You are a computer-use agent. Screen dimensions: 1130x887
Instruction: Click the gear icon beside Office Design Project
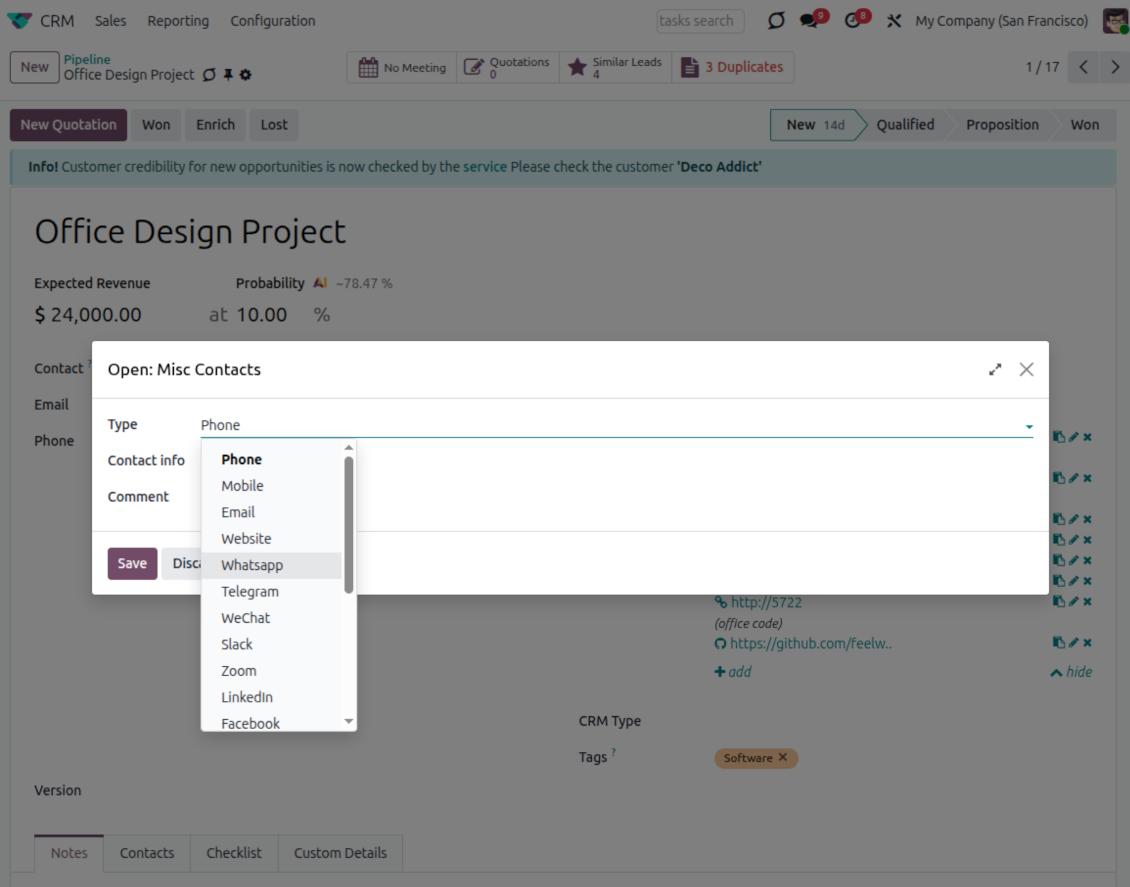click(x=246, y=75)
